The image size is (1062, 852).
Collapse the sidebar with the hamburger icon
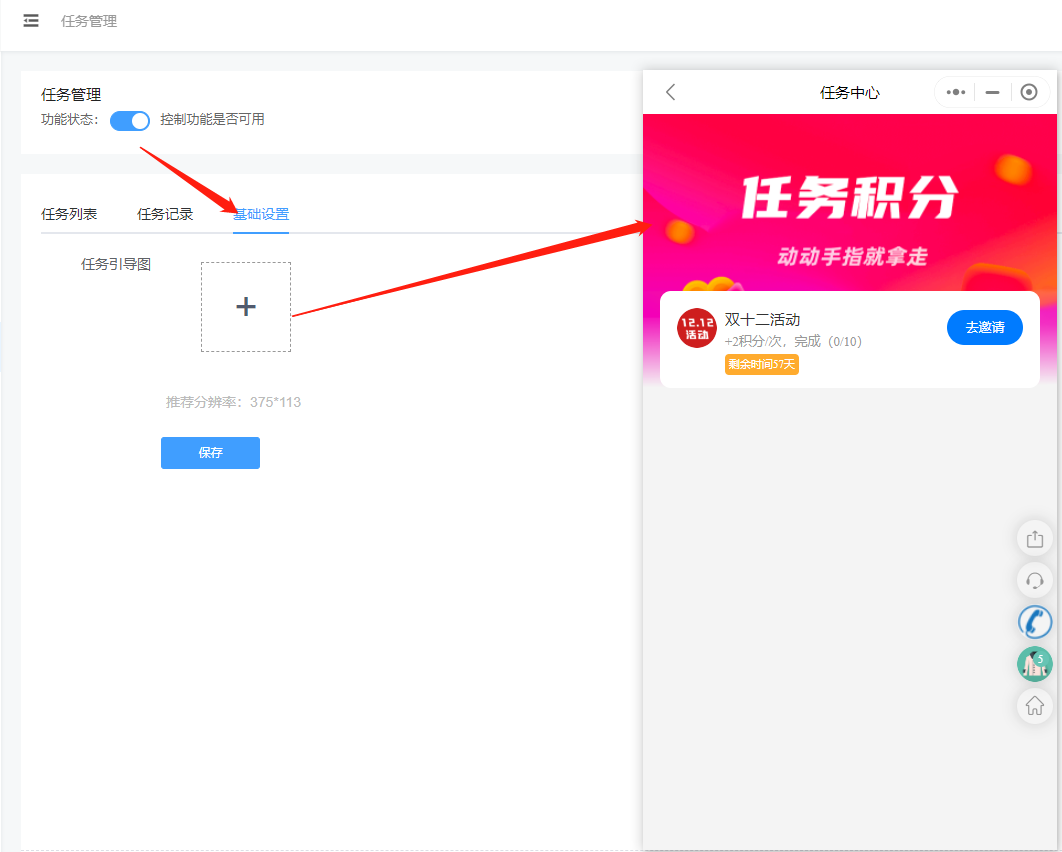[31, 21]
